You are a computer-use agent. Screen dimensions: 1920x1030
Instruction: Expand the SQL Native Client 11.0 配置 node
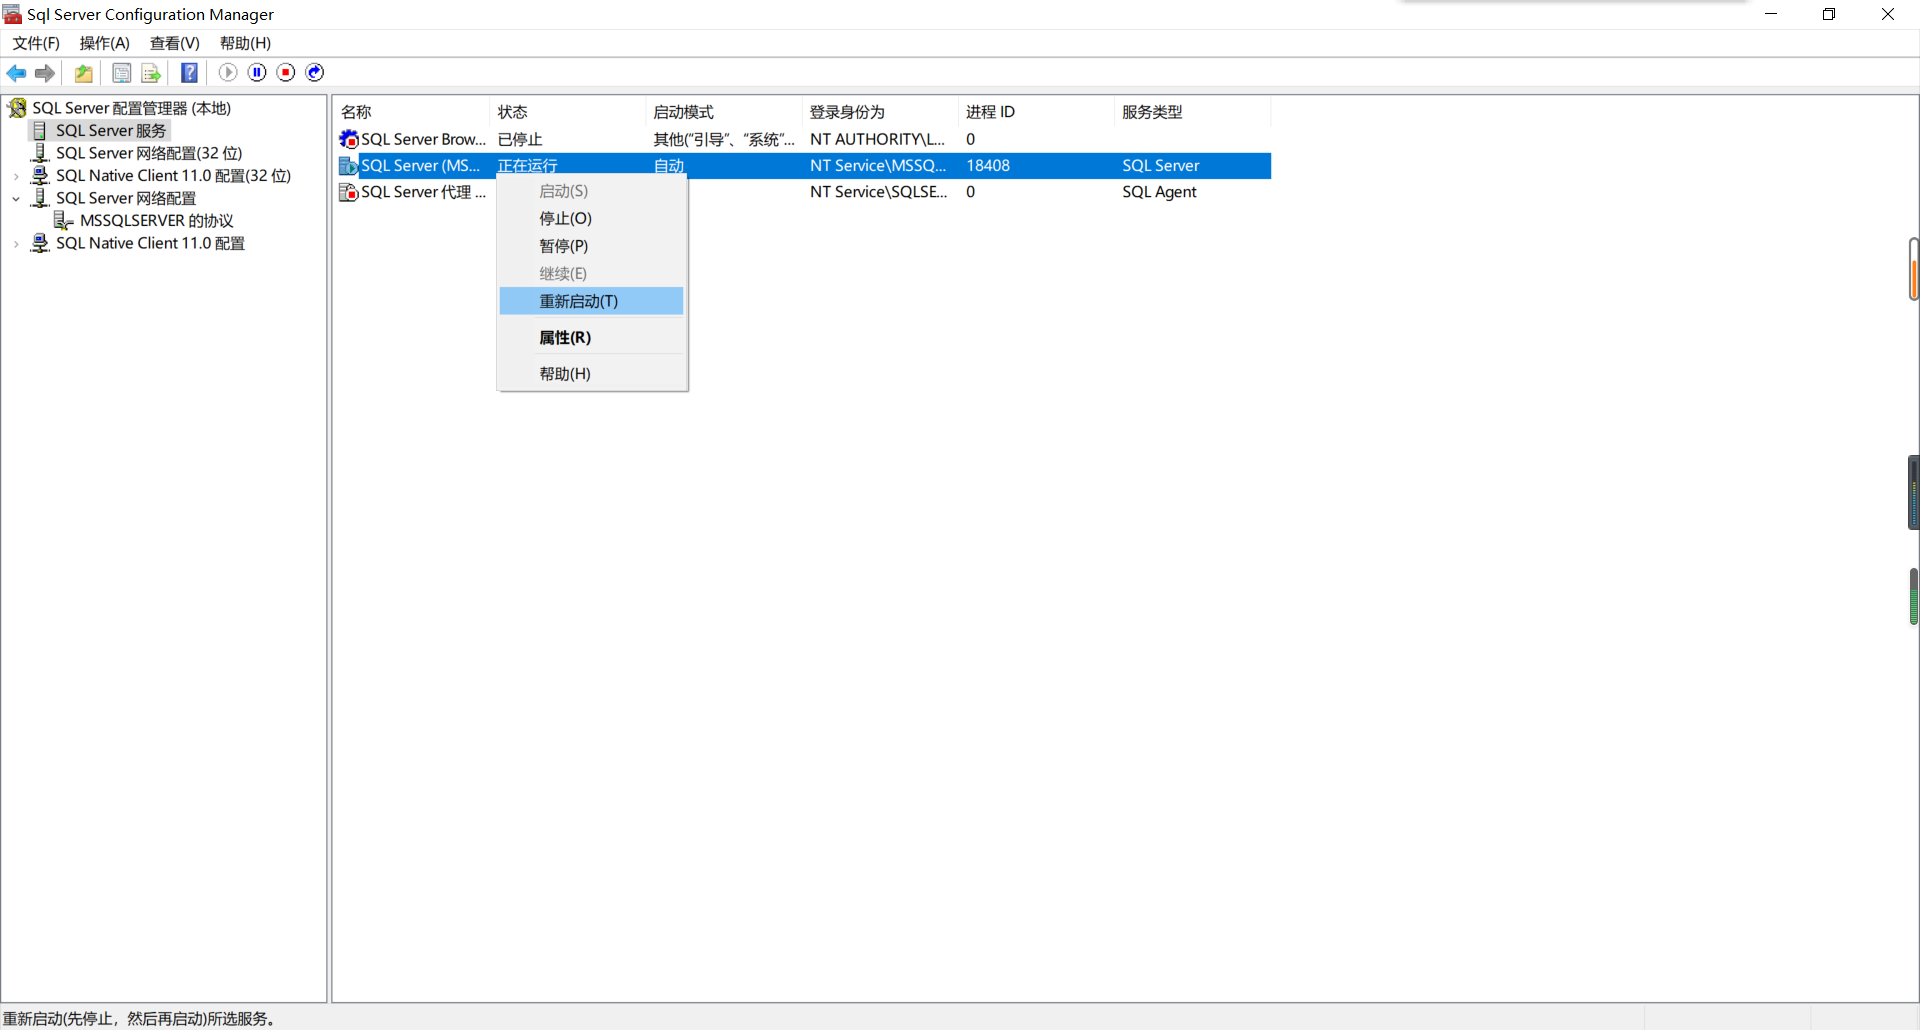click(x=15, y=243)
